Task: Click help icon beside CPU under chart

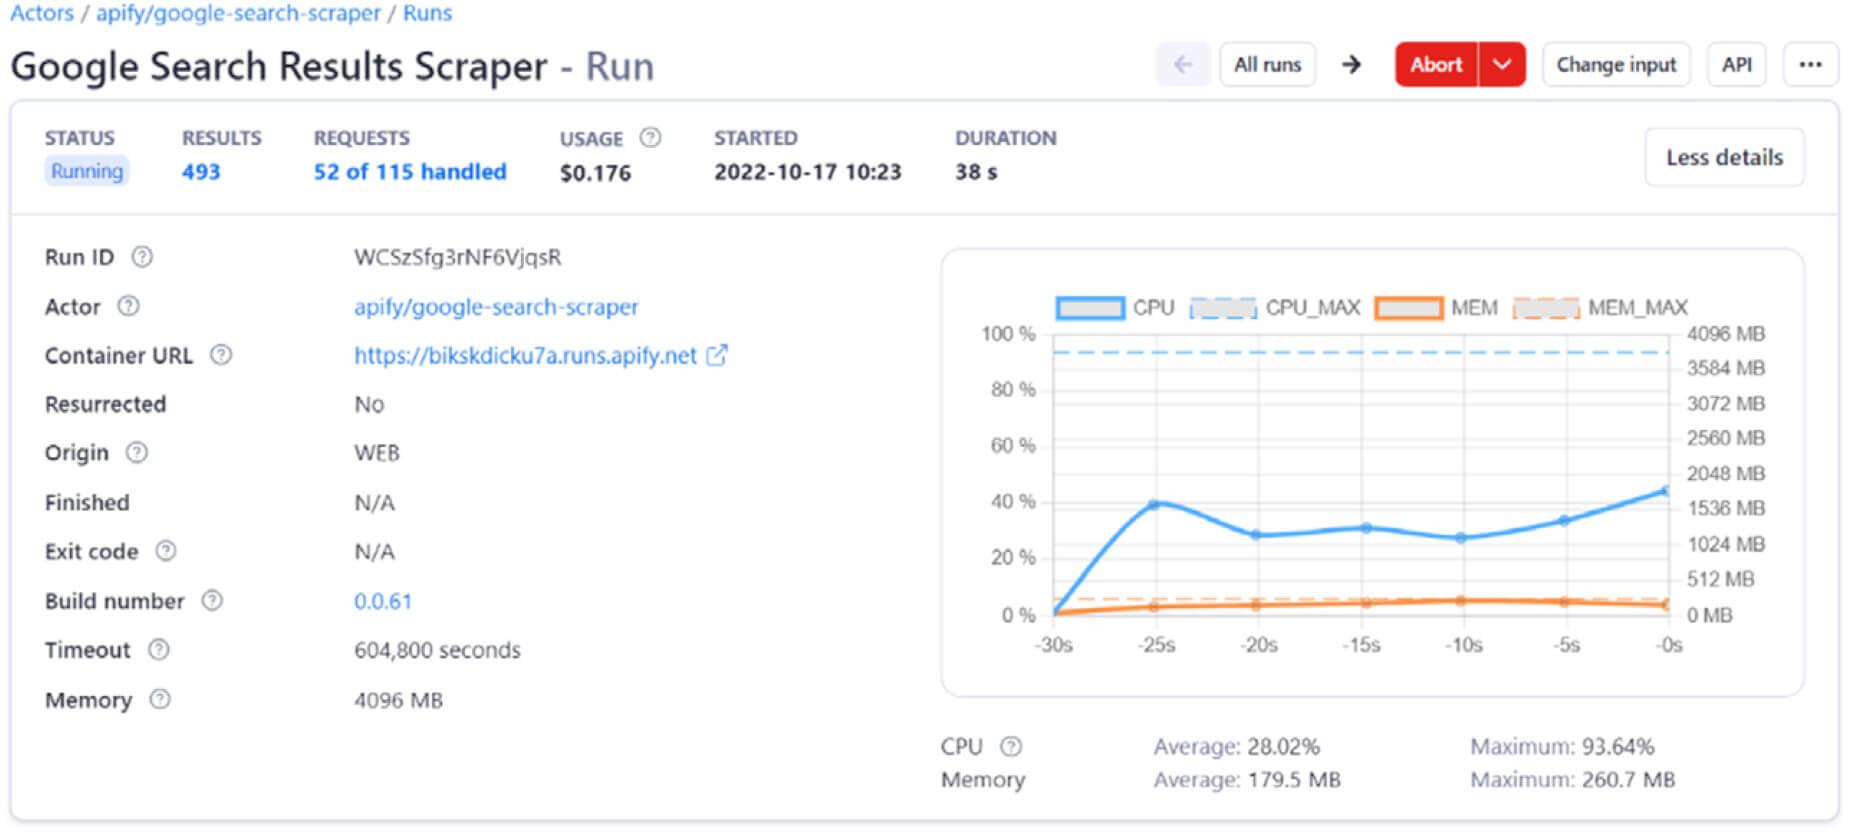Action: pos(1011,746)
